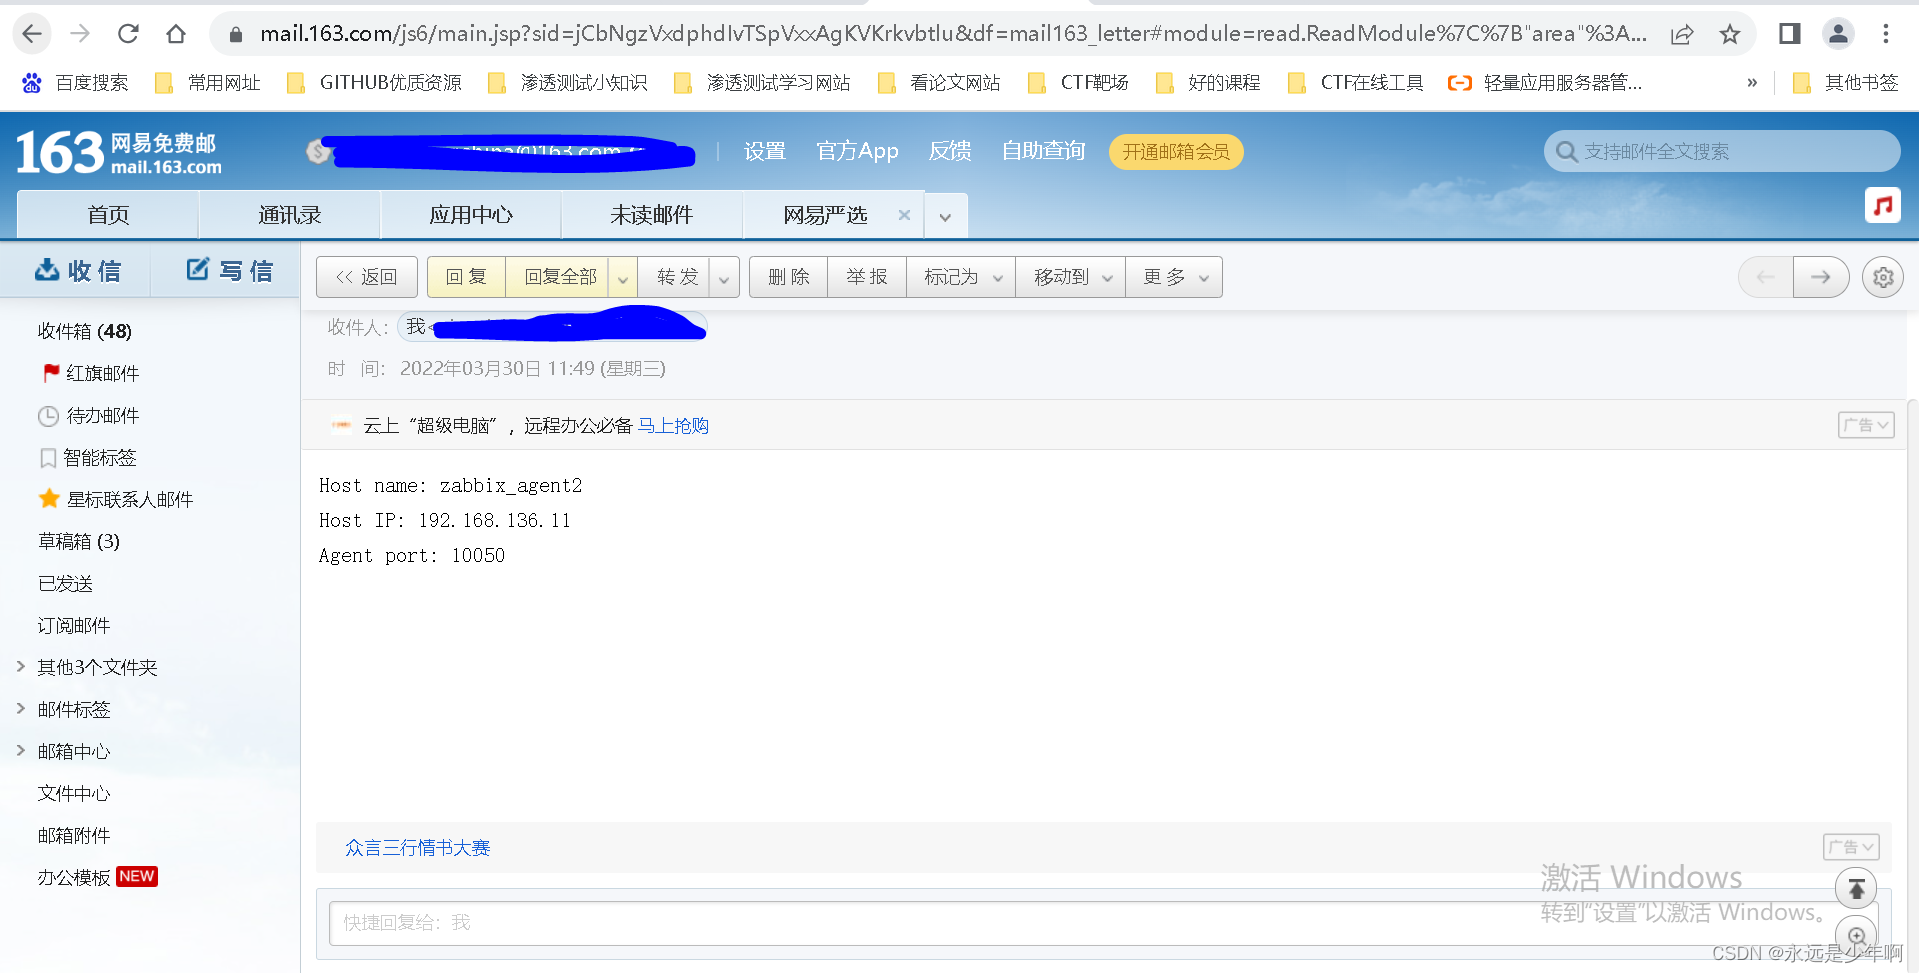This screenshot has width=1919, height=973.
Task: Click the 删除 button
Action: (x=788, y=277)
